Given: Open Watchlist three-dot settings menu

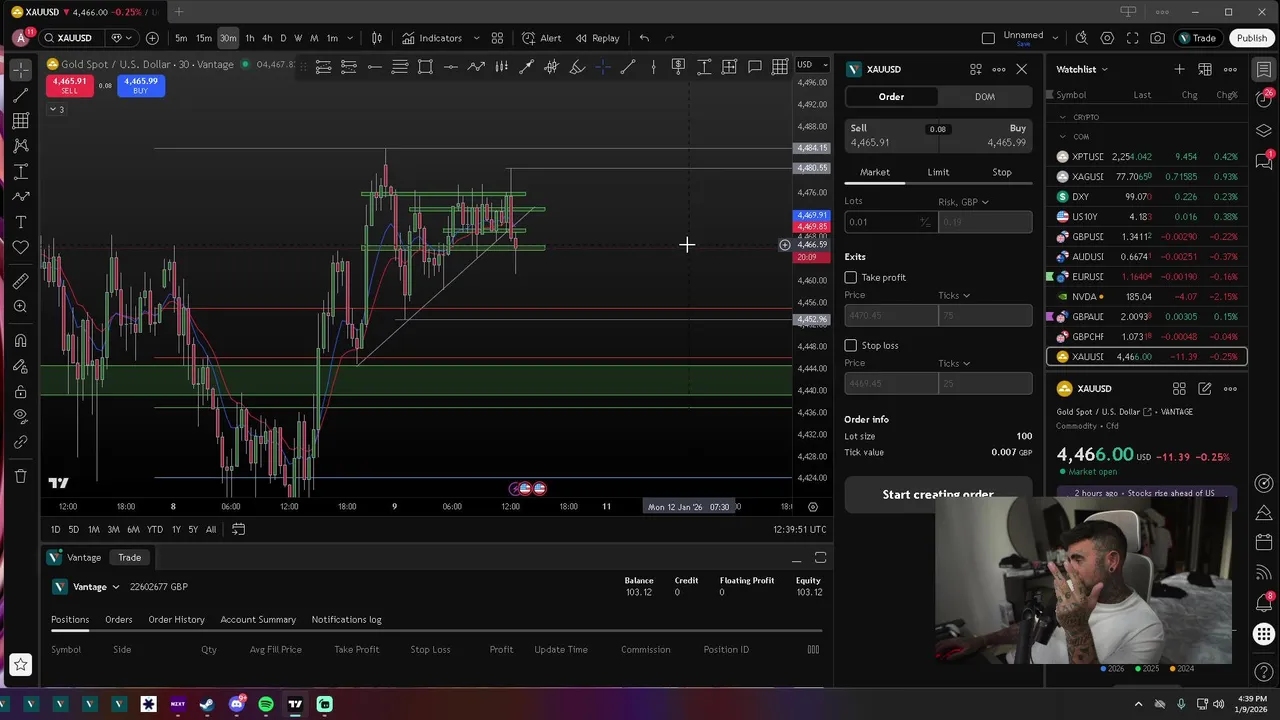Looking at the screenshot, I should point(1230,69).
